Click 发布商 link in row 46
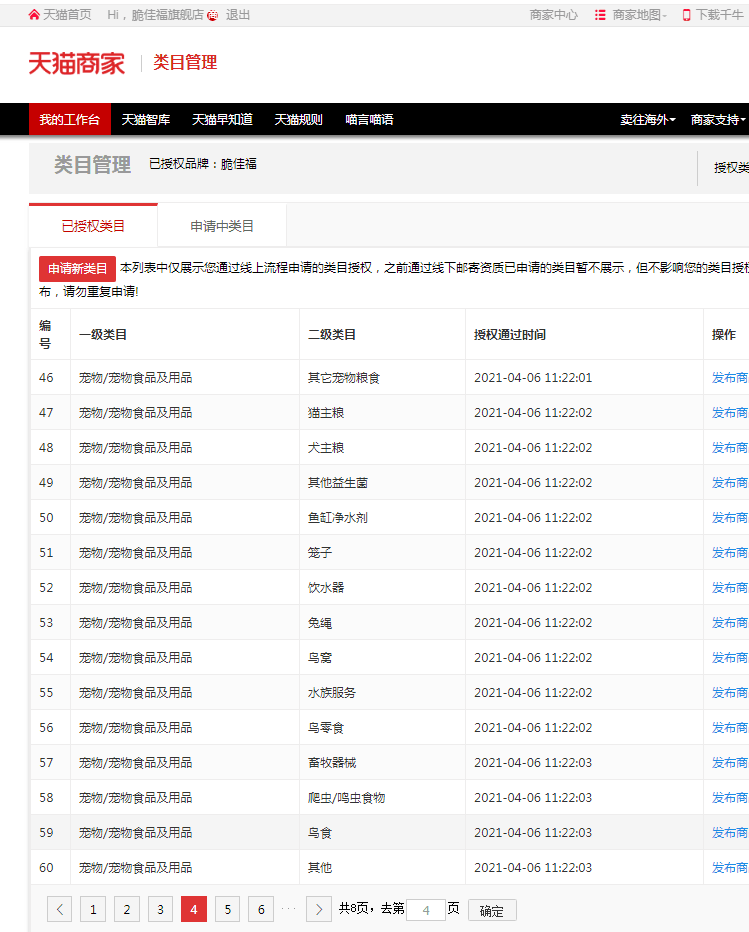749x932 pixels. pos(730,377)
